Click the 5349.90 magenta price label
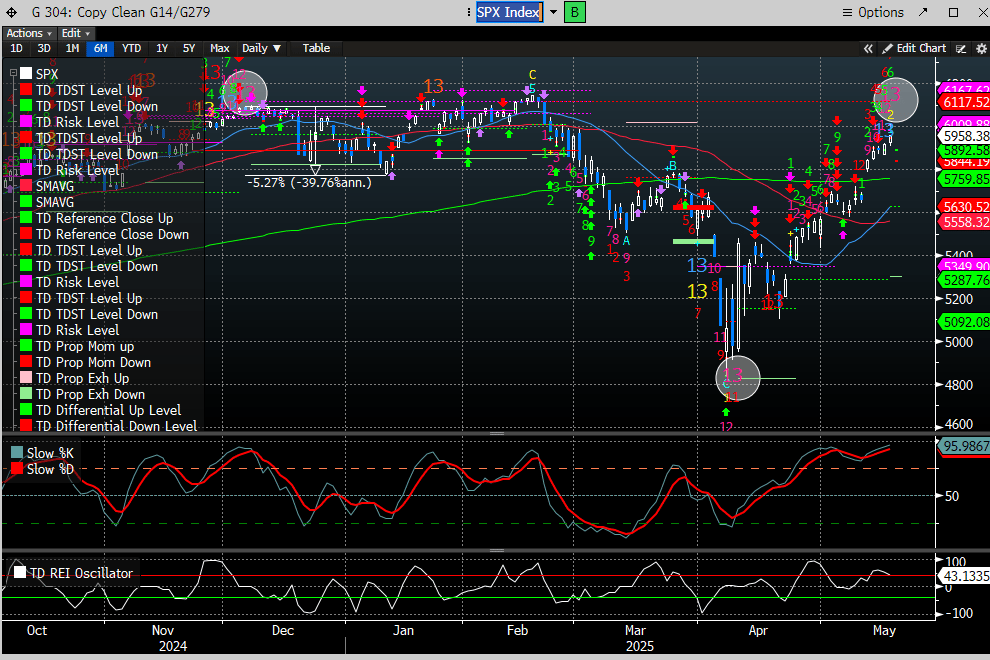 (x=965, y=265)
